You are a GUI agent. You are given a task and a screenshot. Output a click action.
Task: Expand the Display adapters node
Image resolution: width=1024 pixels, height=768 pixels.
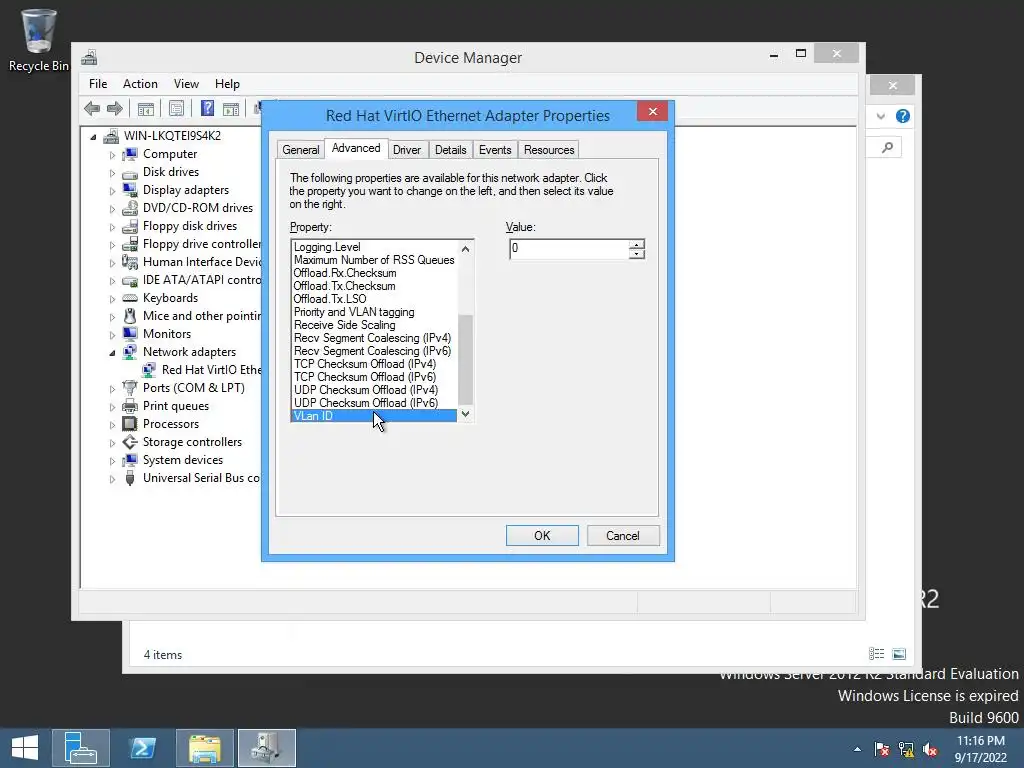point(112,191)
